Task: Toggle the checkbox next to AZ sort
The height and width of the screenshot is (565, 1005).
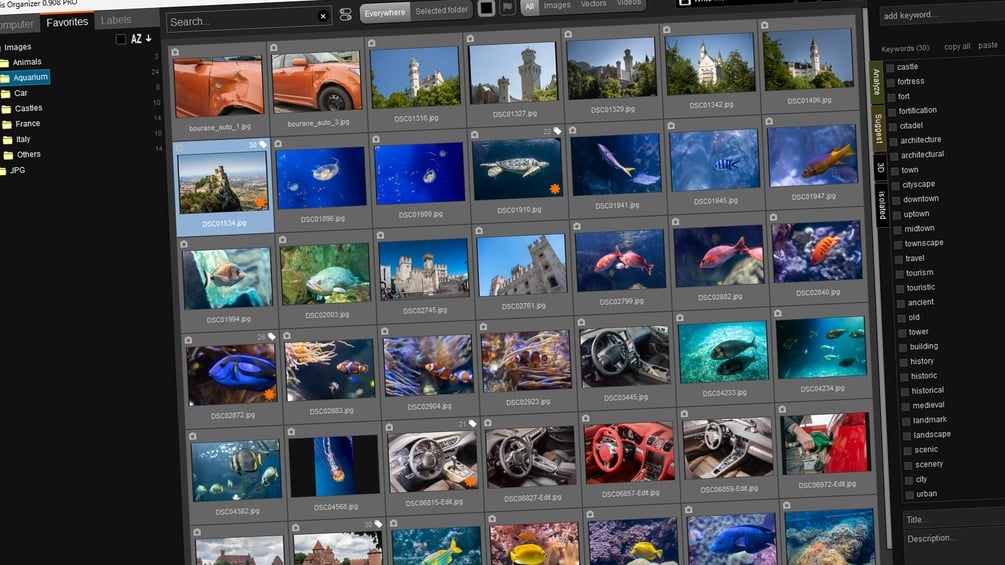Action: [x=120, y=39]
